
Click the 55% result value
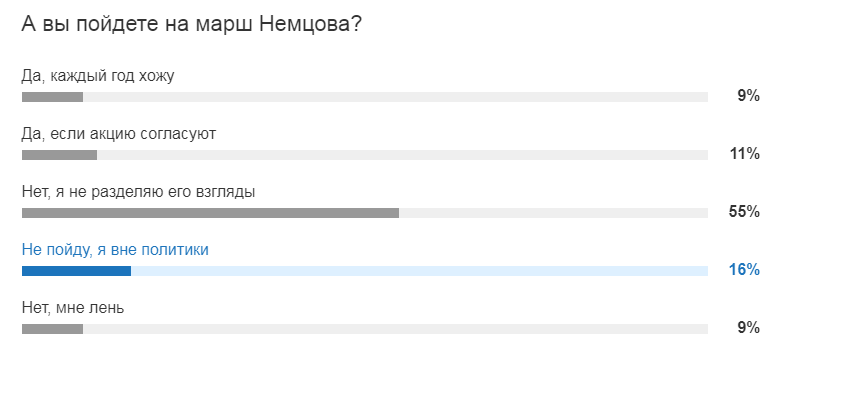tap(744, 212)
